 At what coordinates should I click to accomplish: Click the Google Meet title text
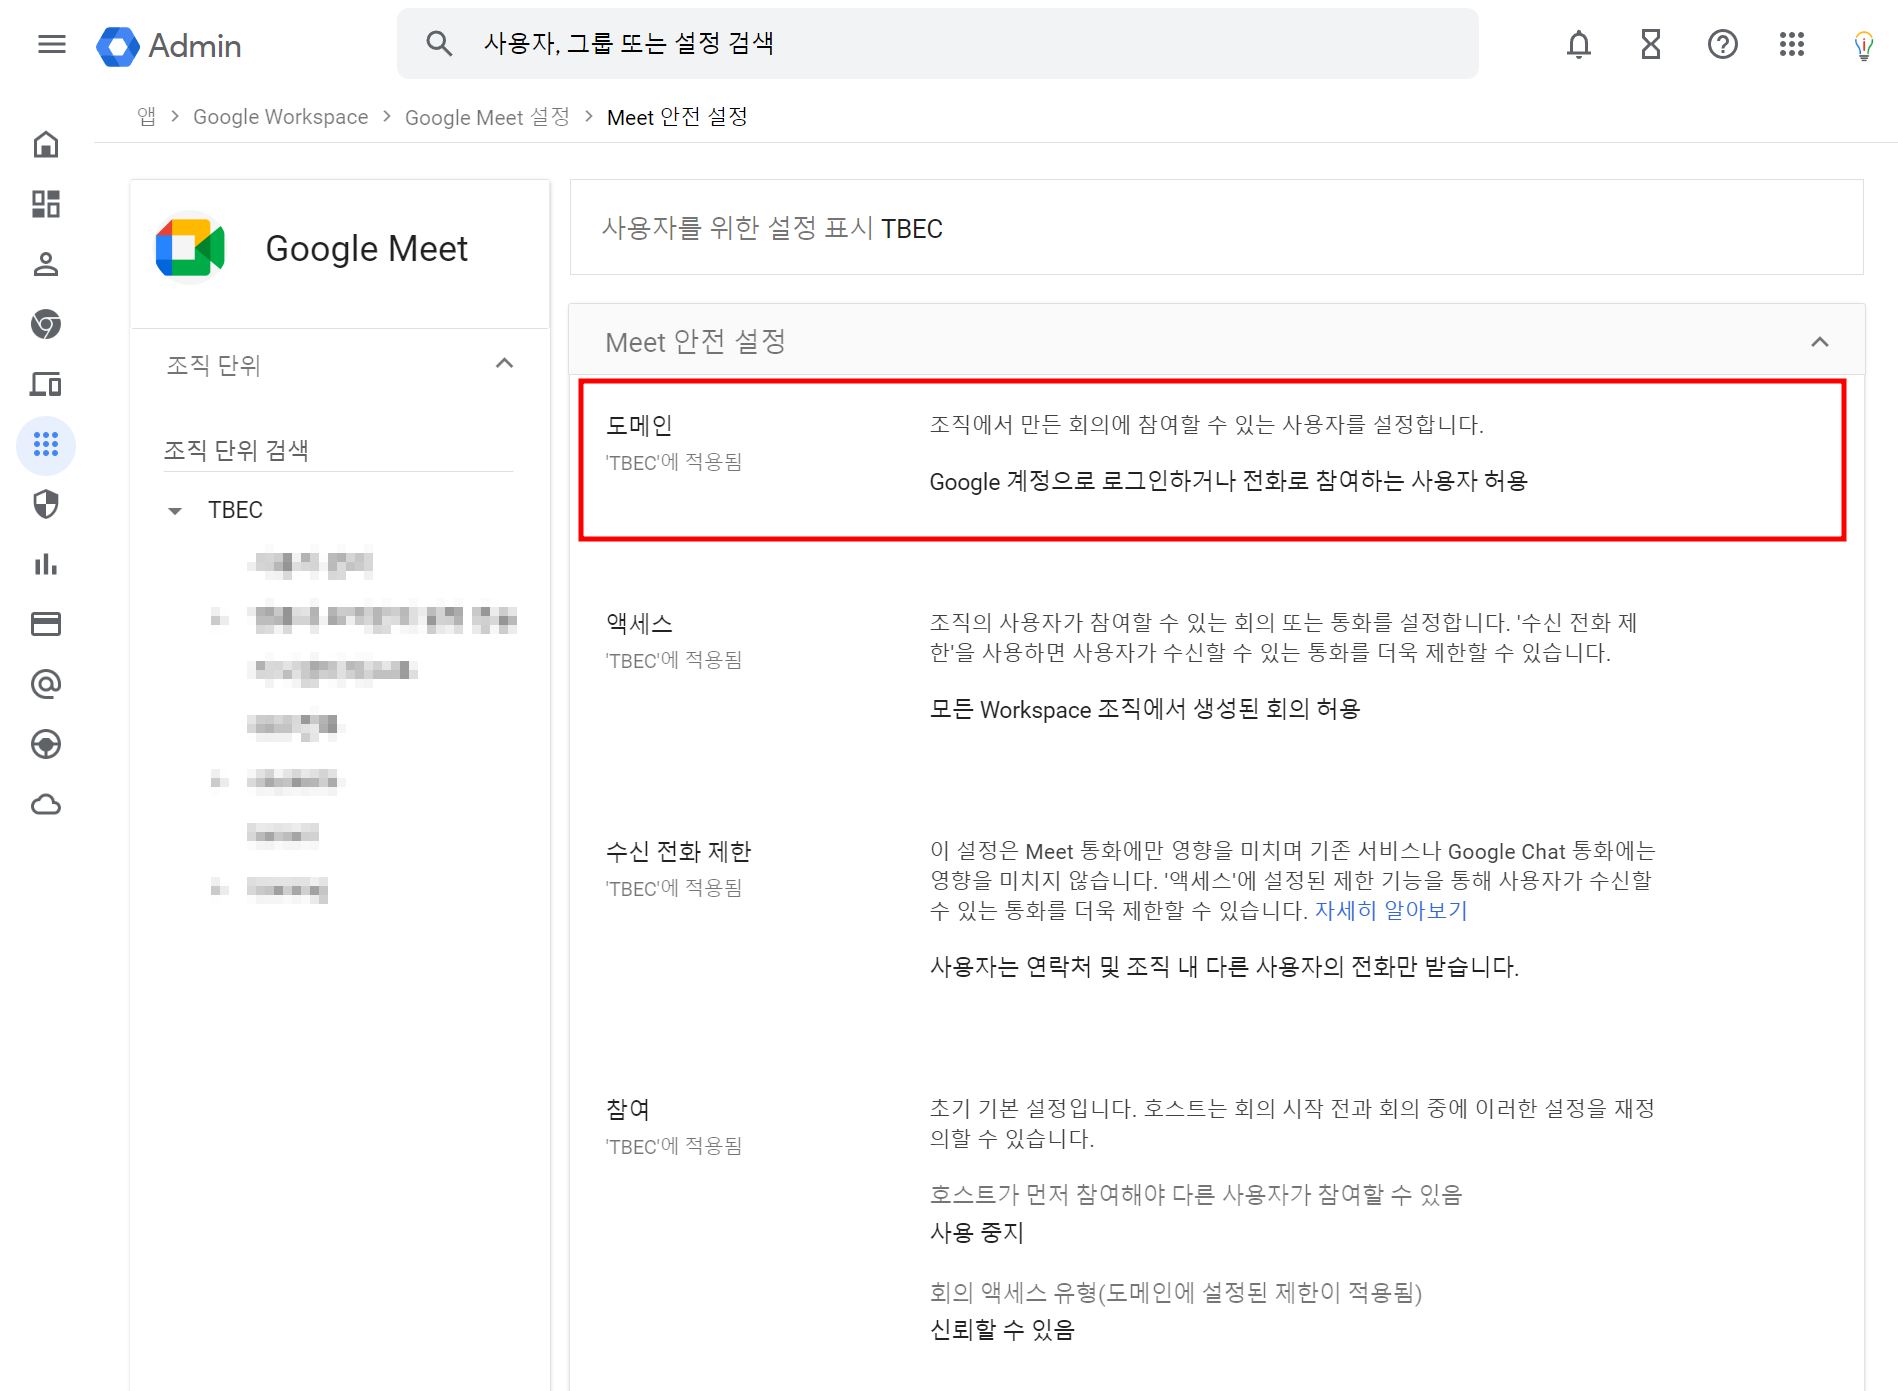(366, 248)
